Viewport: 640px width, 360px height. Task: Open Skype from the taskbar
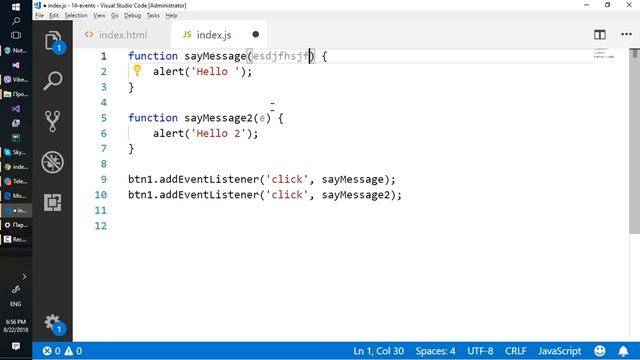pos(16,152)
